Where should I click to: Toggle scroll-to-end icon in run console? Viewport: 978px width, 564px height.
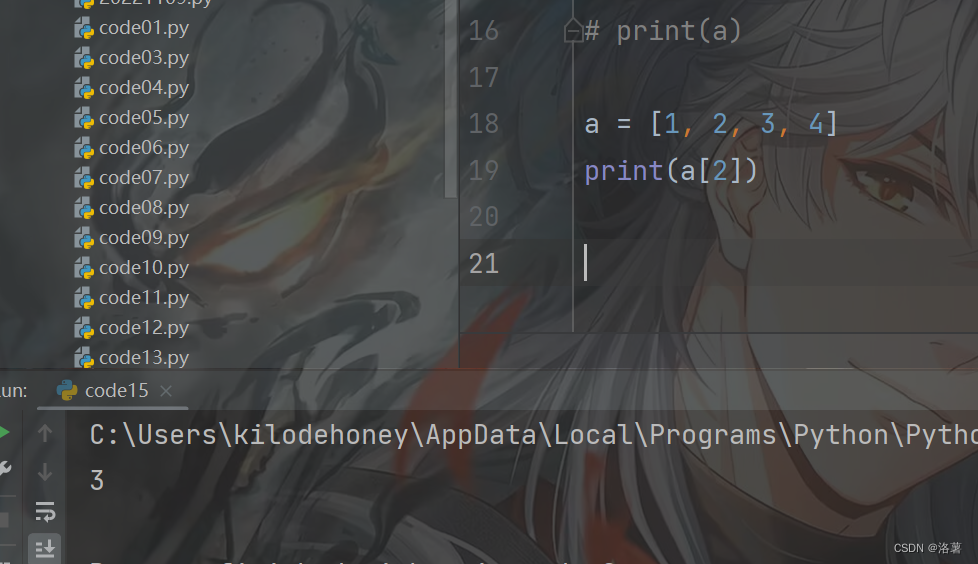[x=45, y=549]
